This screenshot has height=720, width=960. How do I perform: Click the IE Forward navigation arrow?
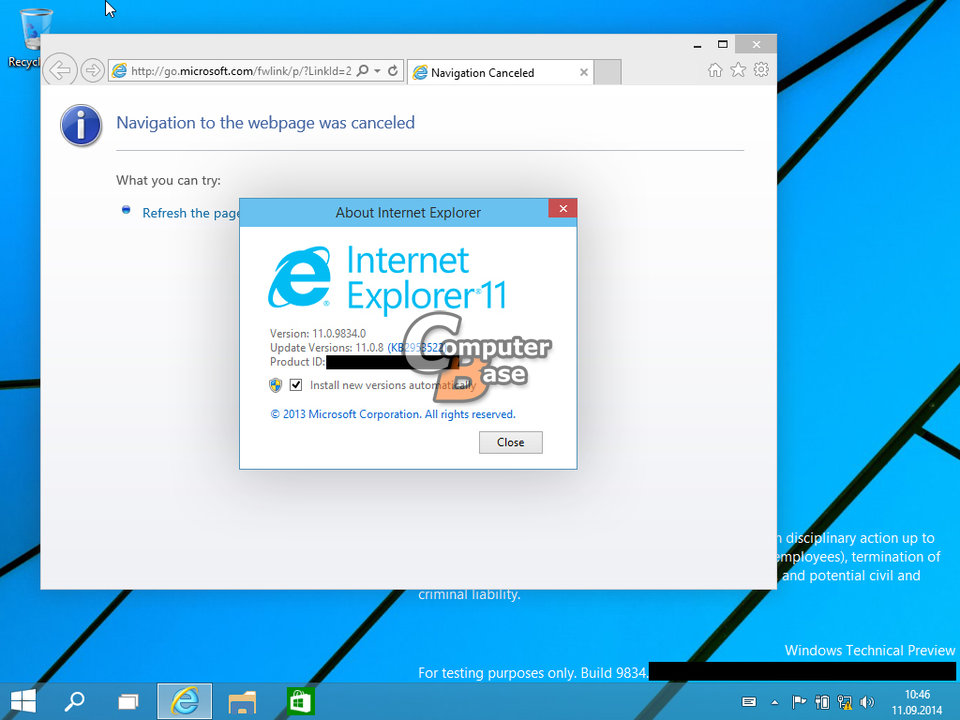pyautogui.click(x=92, y=70)
